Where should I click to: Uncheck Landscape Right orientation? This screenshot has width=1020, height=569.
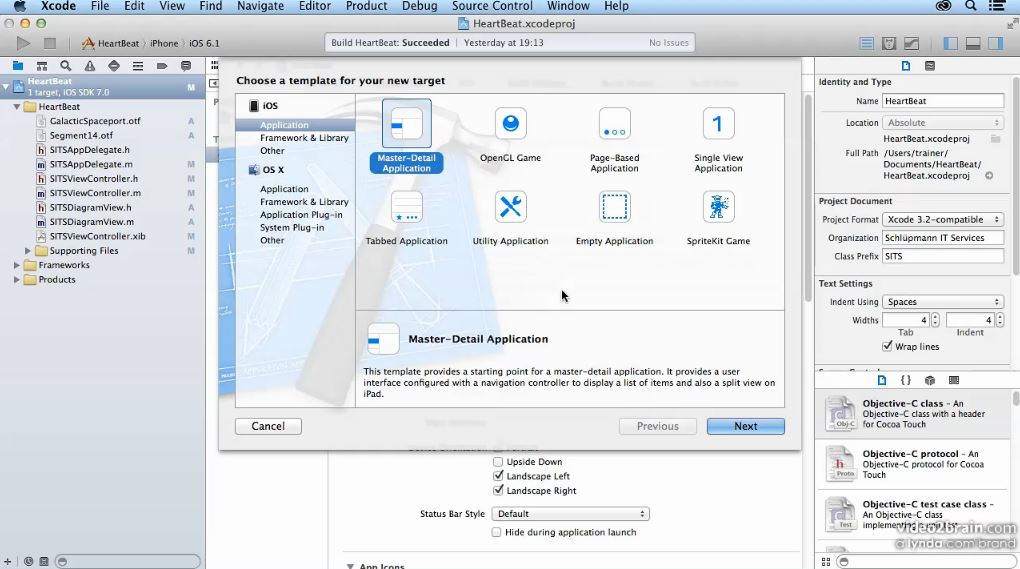[x=498, y=490]
